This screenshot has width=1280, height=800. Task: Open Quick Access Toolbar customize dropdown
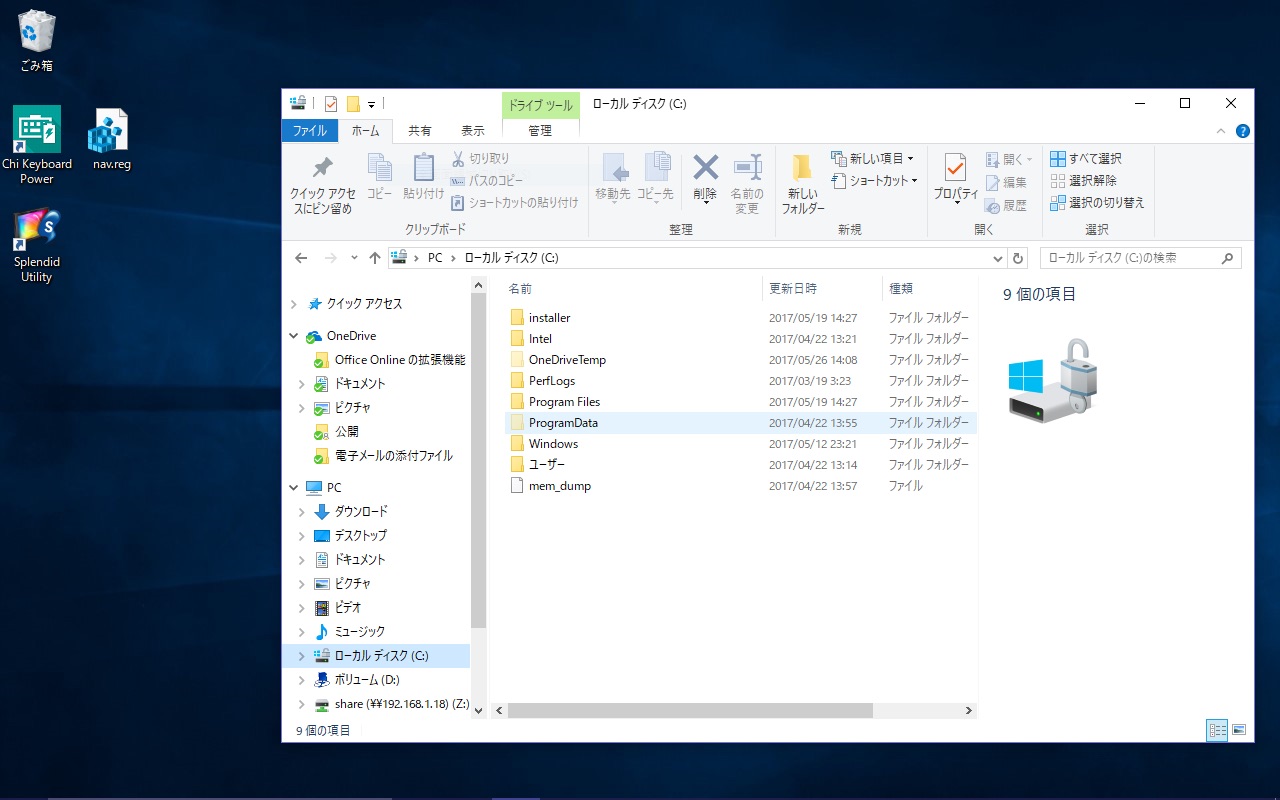[x=371, y=104]
